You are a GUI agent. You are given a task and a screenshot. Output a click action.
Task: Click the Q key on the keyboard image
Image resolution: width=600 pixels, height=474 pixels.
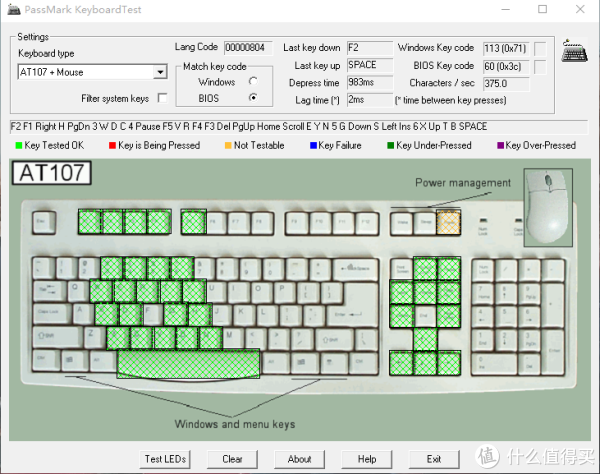(x=79, y=292)
